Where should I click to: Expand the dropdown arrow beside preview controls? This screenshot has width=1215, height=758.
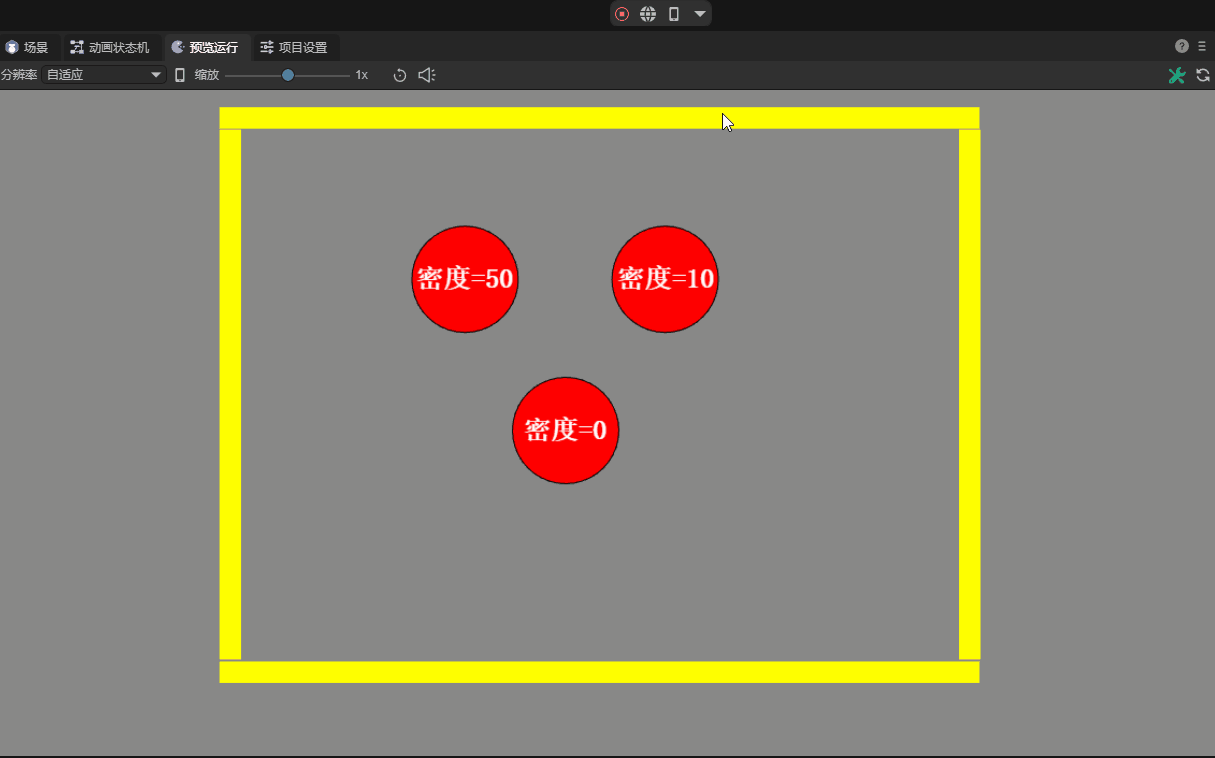pyautogui.click(x=700, y=14)
